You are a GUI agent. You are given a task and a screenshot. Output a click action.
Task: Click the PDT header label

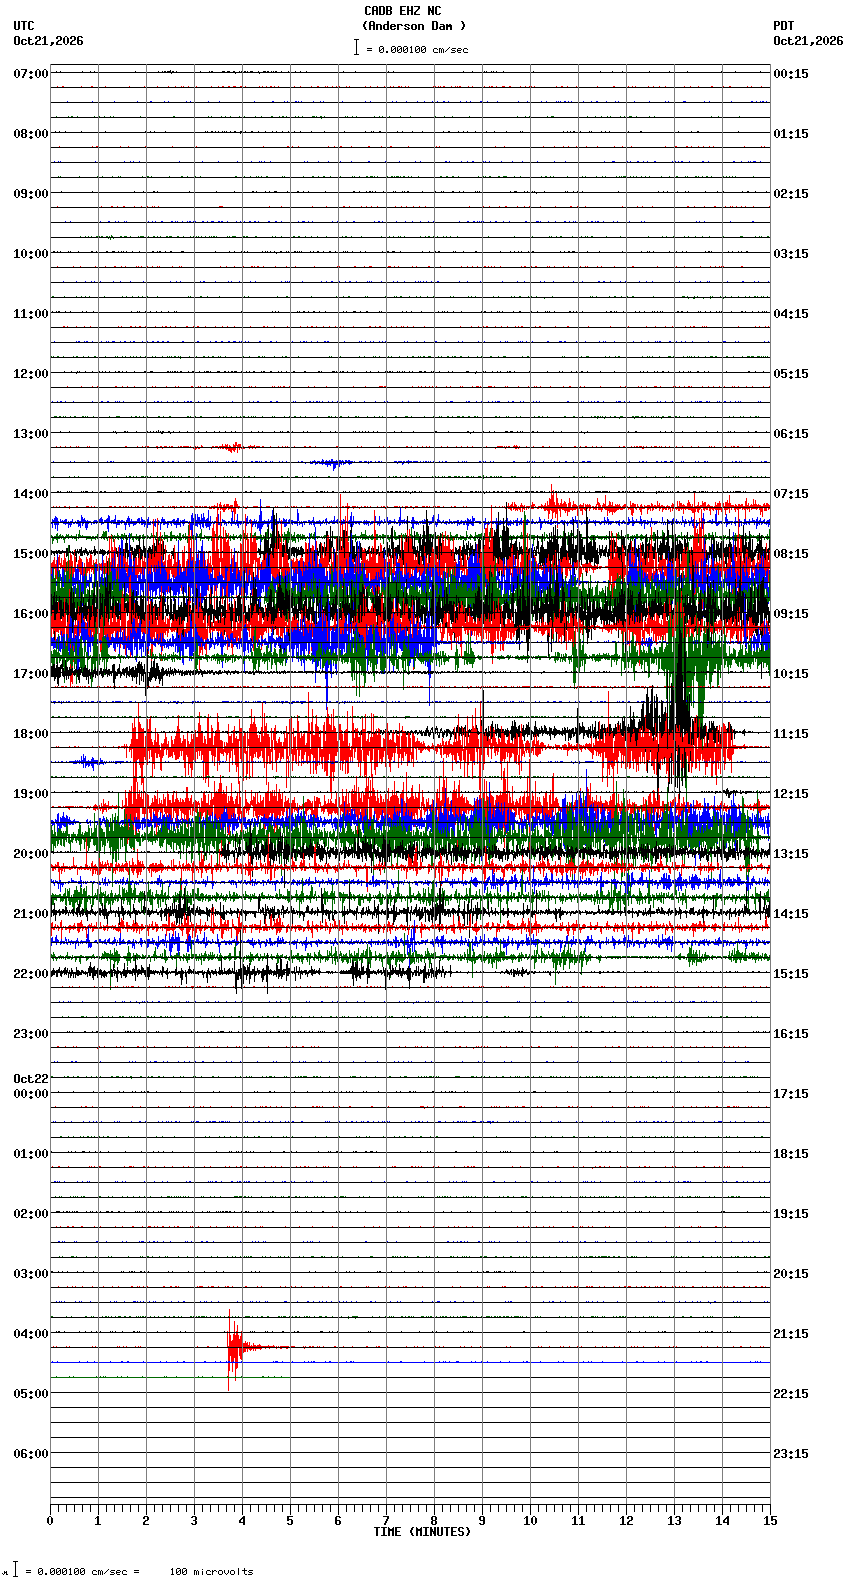click(x=784, y=26)
